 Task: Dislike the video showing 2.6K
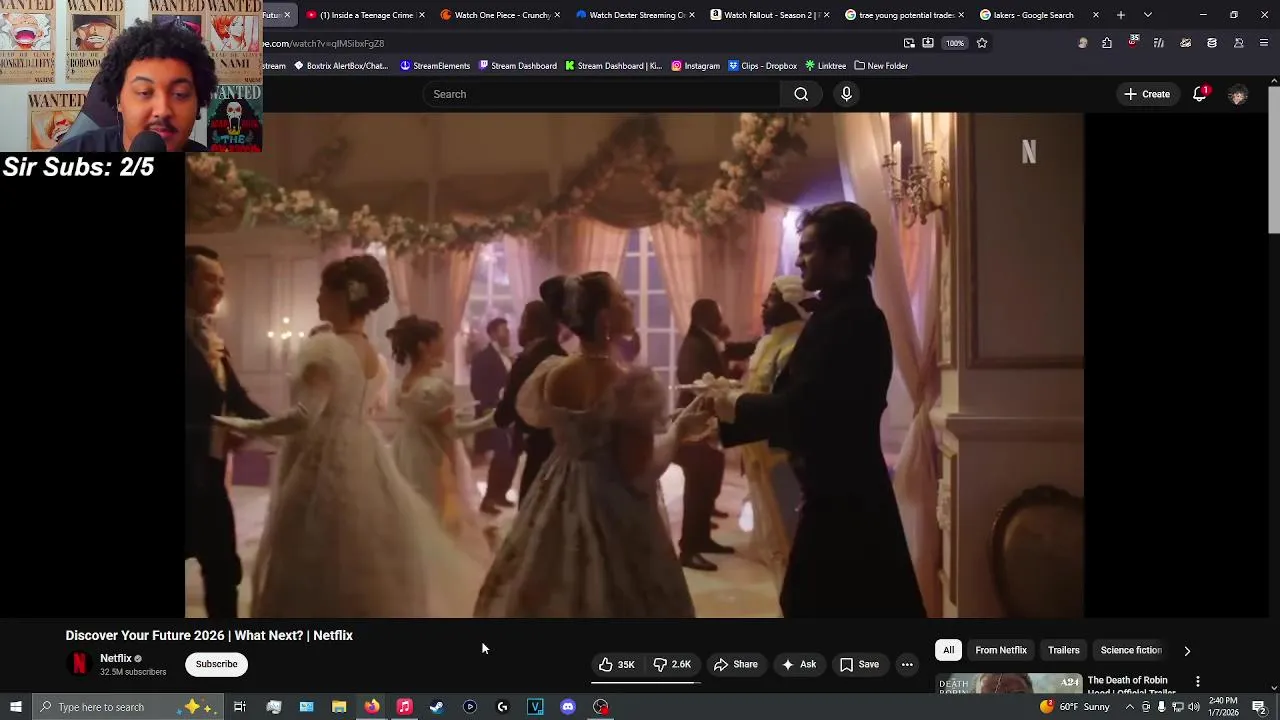(x=673, y=664)
